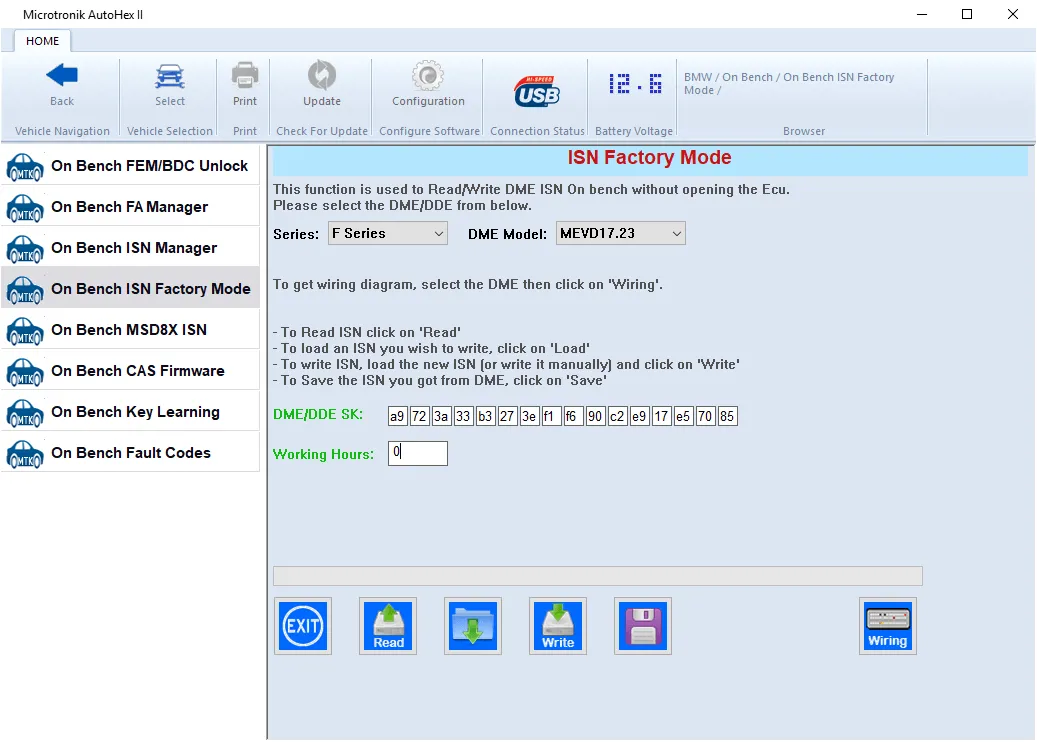Open the Configuration gear icon
The height and width of the screenshot is (742, 1037).
tap(428, 75)
